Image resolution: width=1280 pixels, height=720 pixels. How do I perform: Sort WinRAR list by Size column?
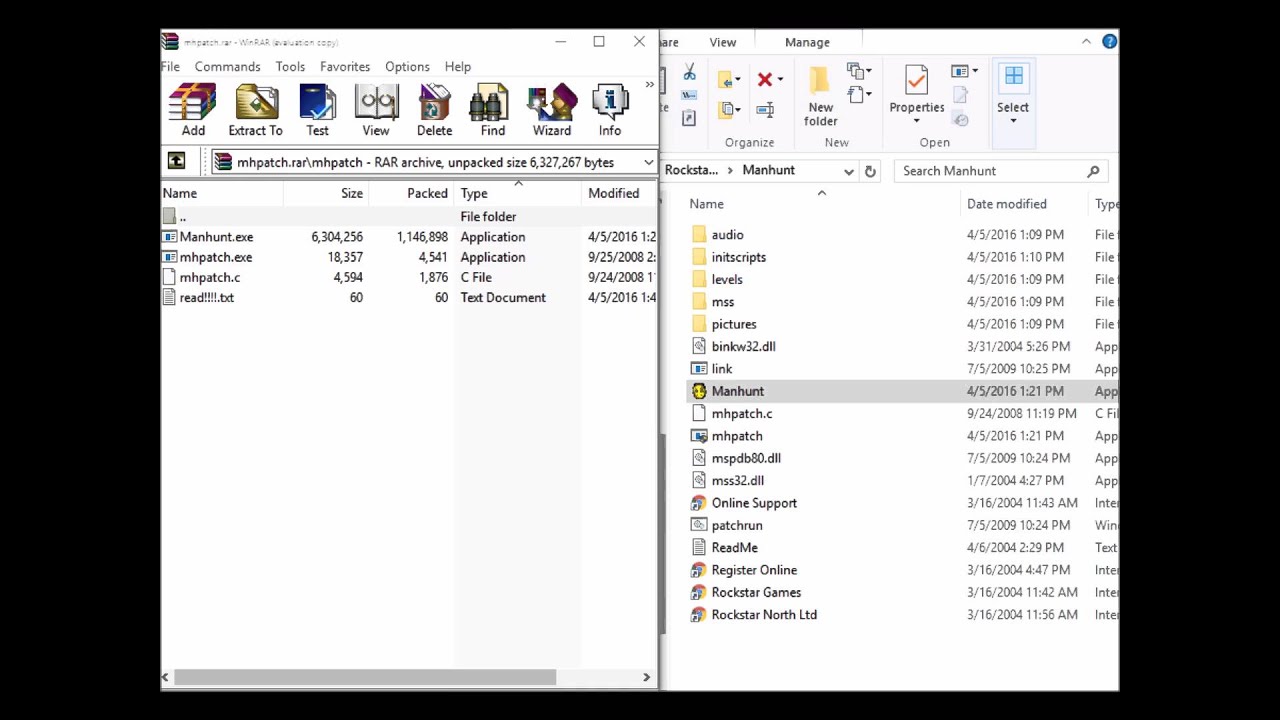point(326,193)
